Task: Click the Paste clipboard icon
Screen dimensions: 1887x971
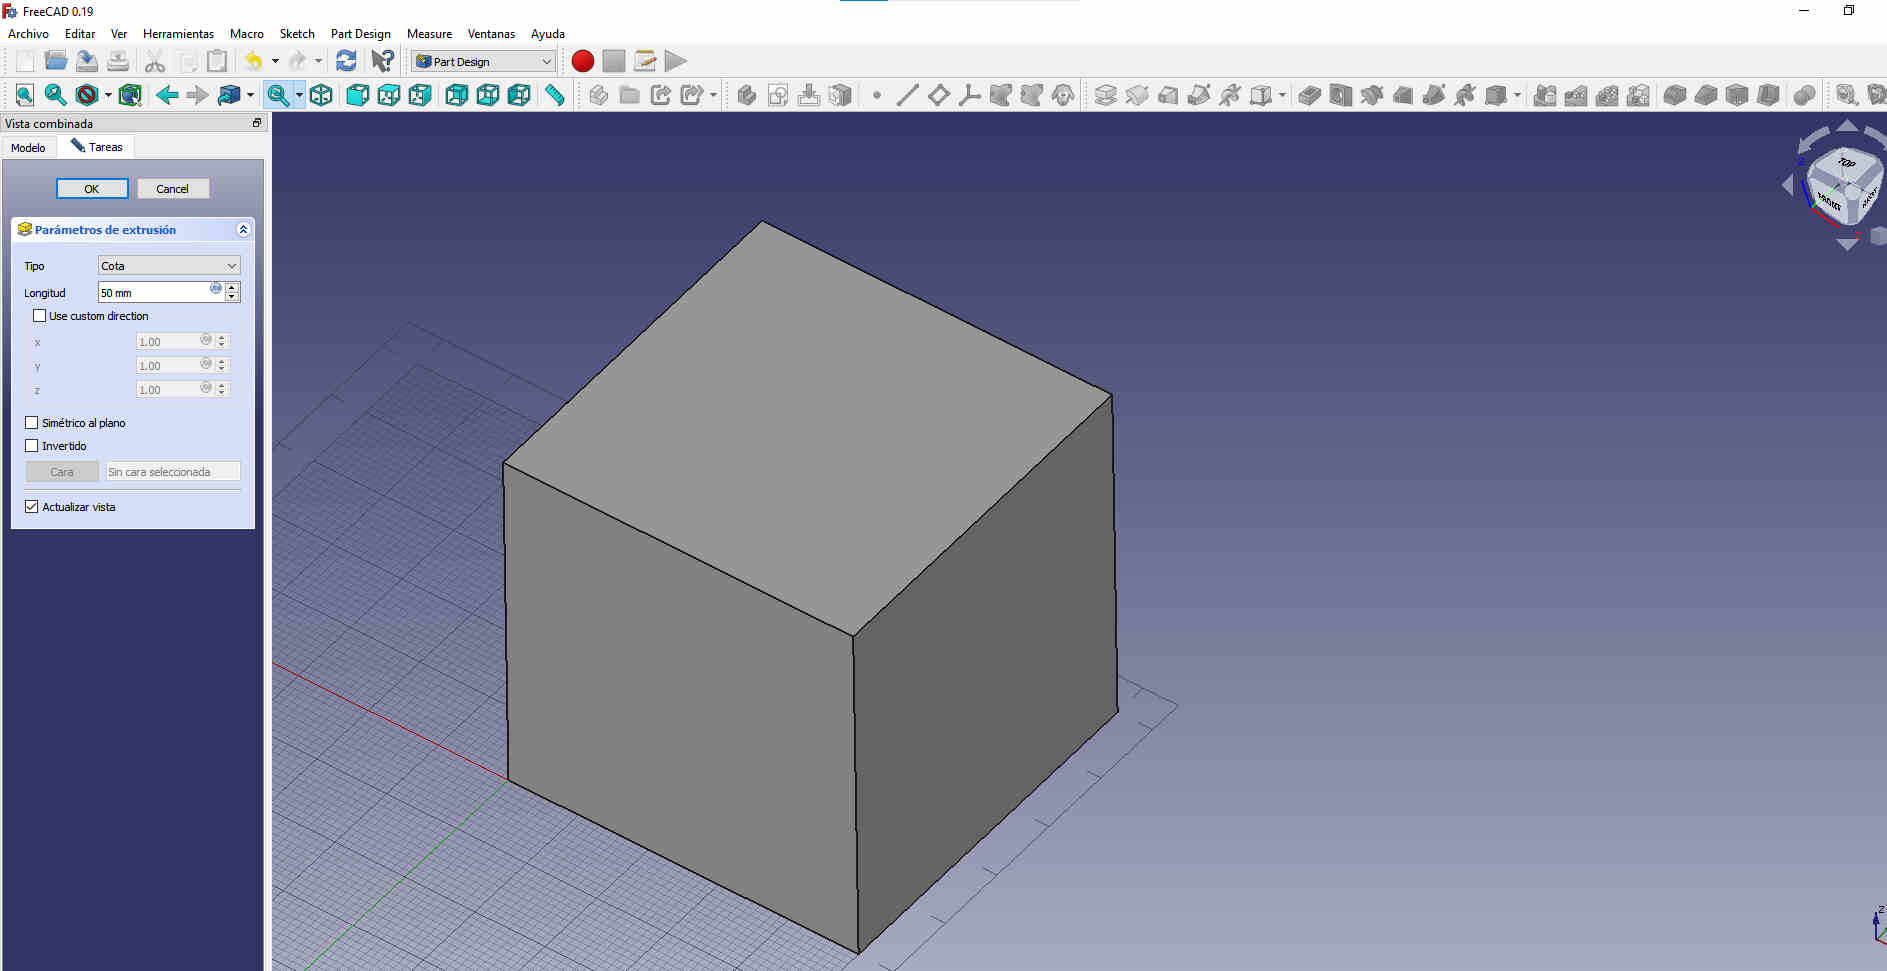Action: [x=216, y=61]
